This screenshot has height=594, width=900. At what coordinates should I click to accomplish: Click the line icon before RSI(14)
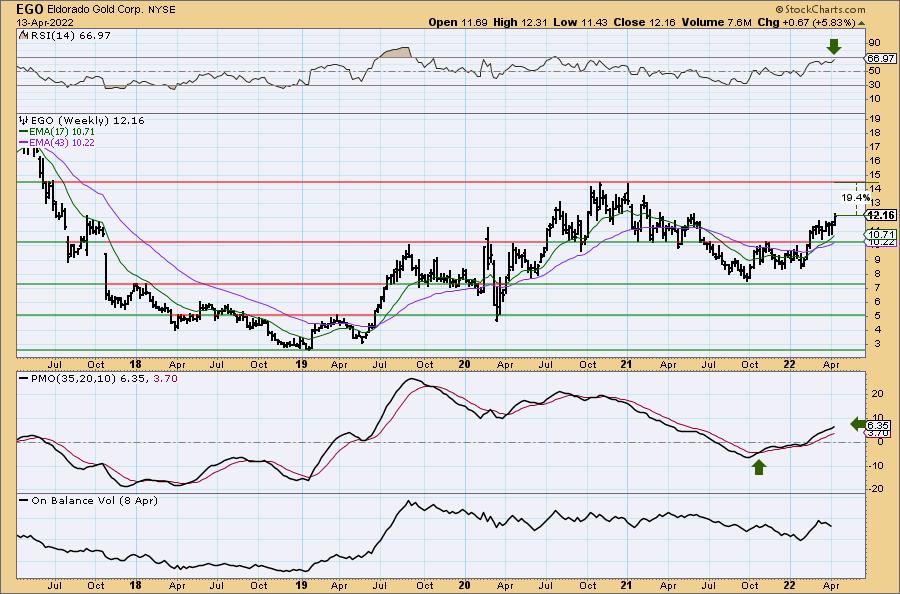(23, 36)
